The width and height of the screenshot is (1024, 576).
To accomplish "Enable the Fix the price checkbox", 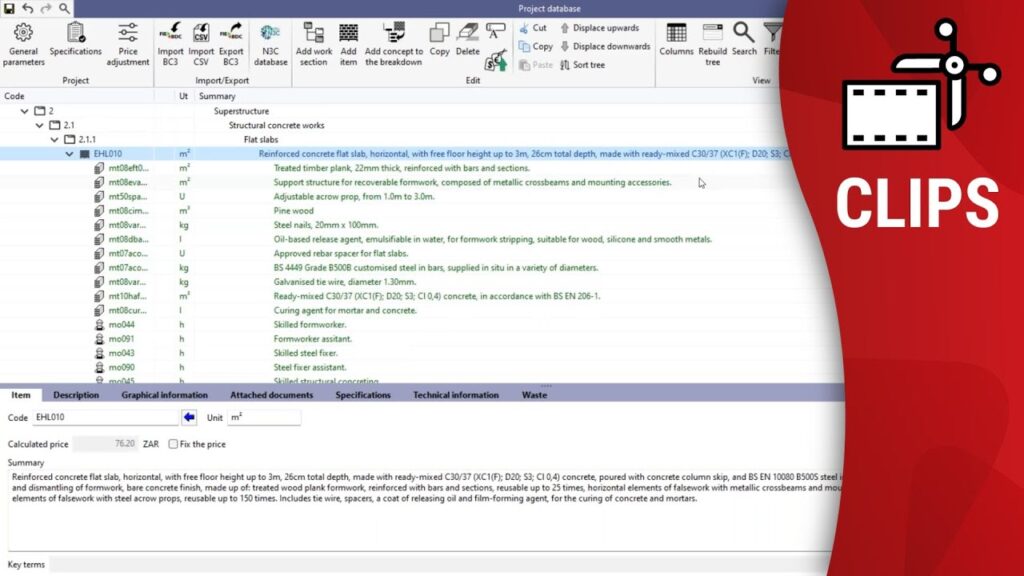I will click(174, 444).
